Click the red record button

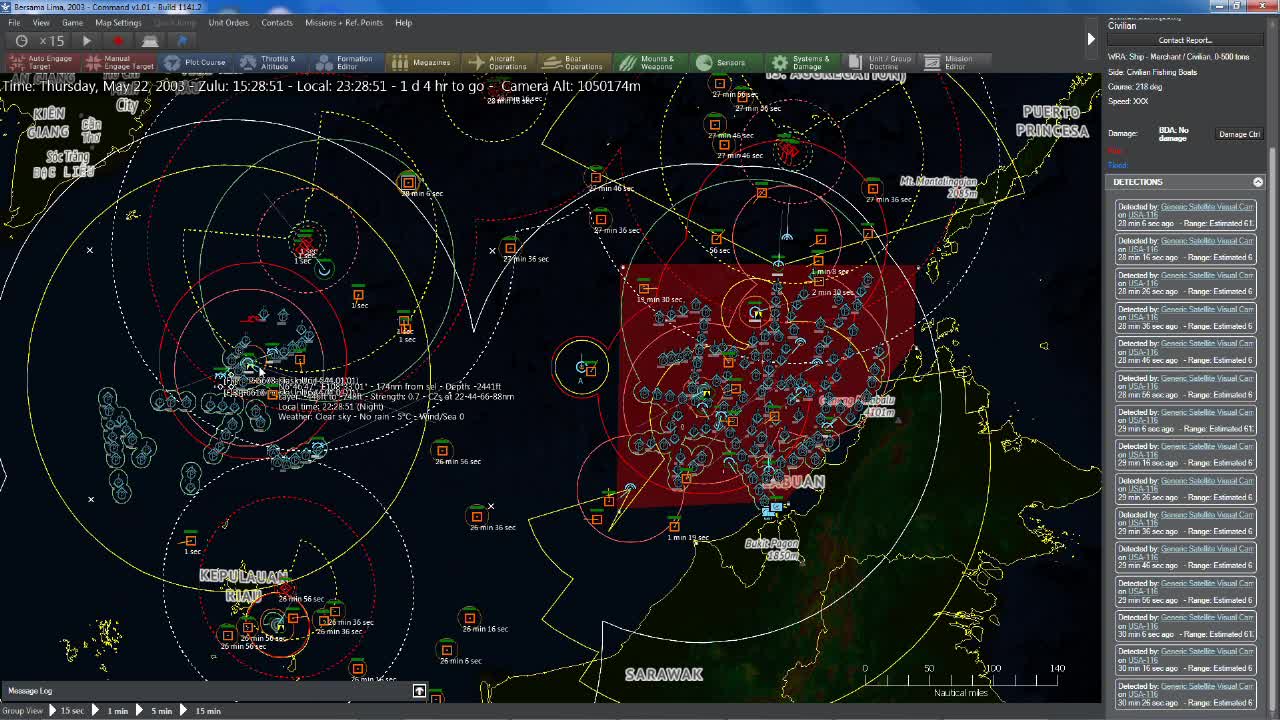118,41
